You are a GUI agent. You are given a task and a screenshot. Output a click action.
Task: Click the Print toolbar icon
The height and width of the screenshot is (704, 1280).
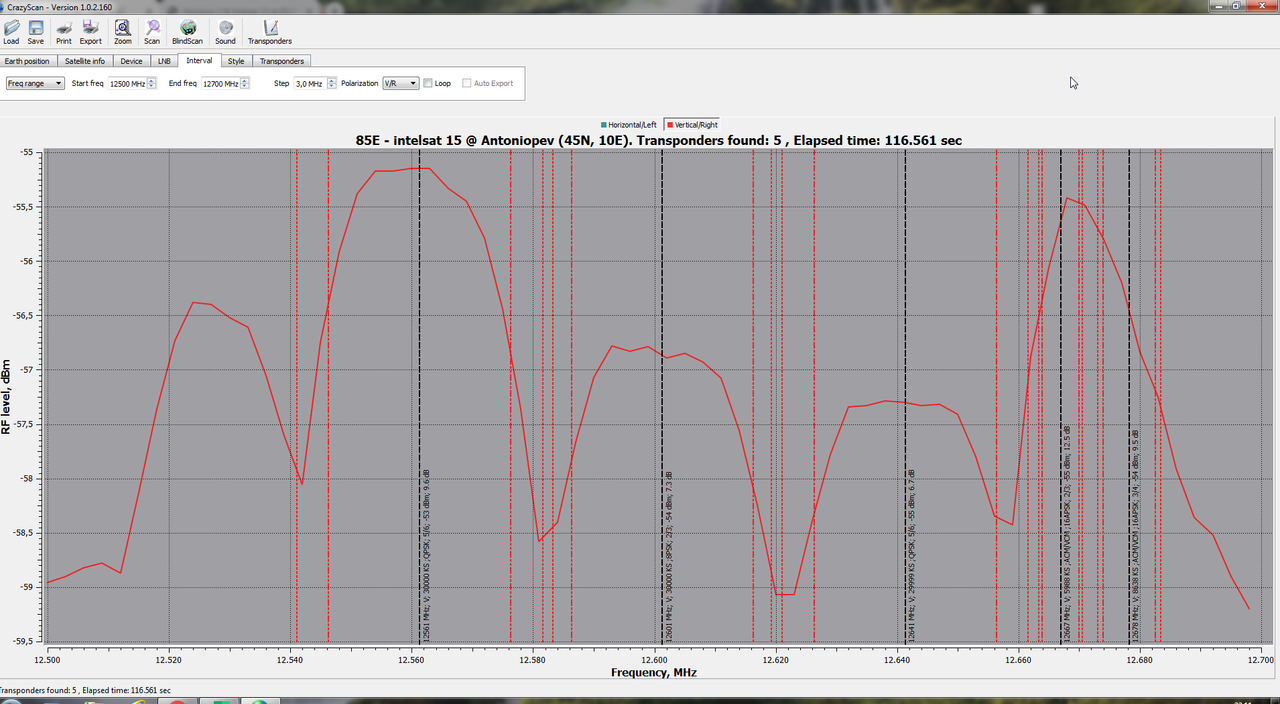[64, 32]
